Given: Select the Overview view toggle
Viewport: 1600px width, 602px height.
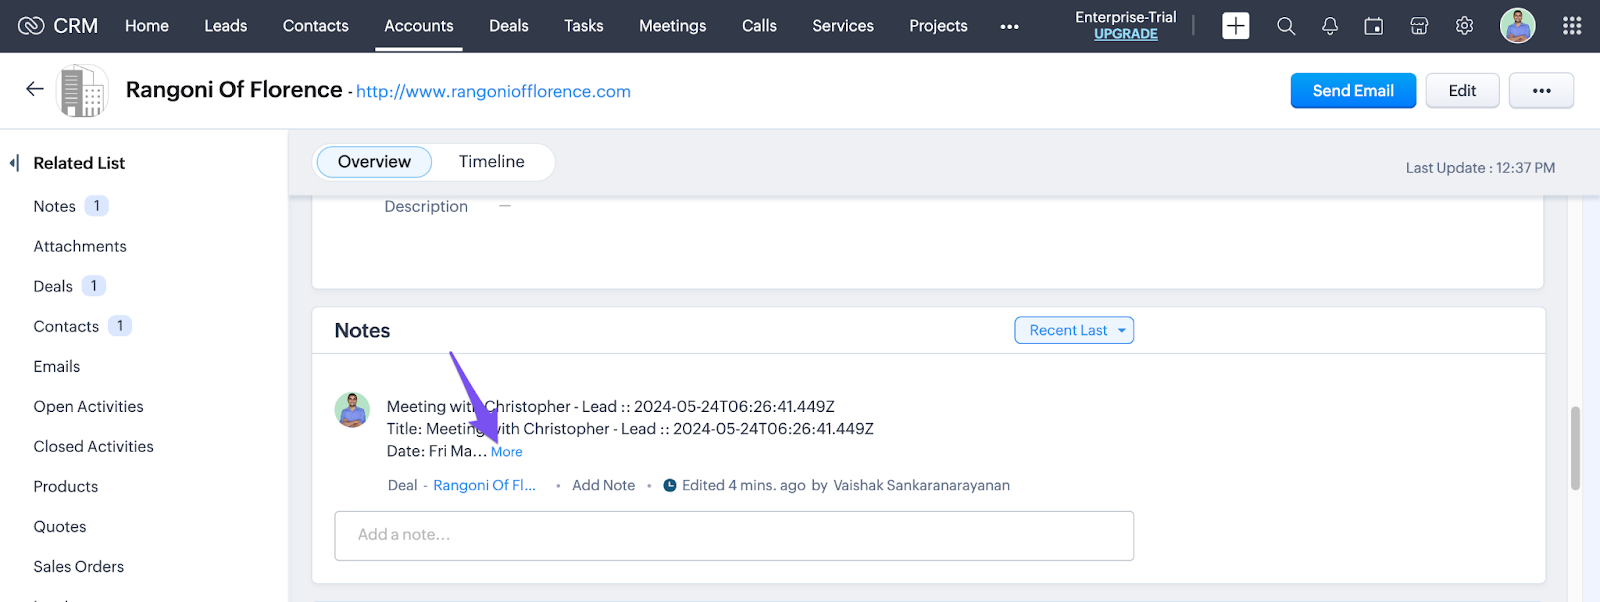Looking at the screenshot, I should 374,162.
